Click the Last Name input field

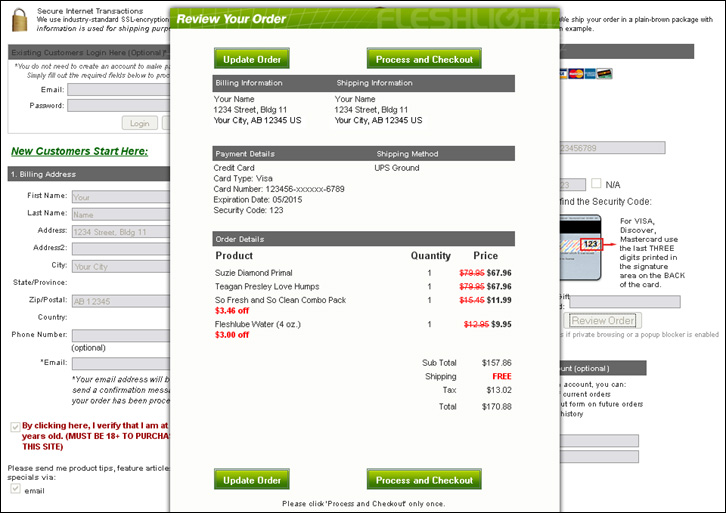tap(121, 214)
